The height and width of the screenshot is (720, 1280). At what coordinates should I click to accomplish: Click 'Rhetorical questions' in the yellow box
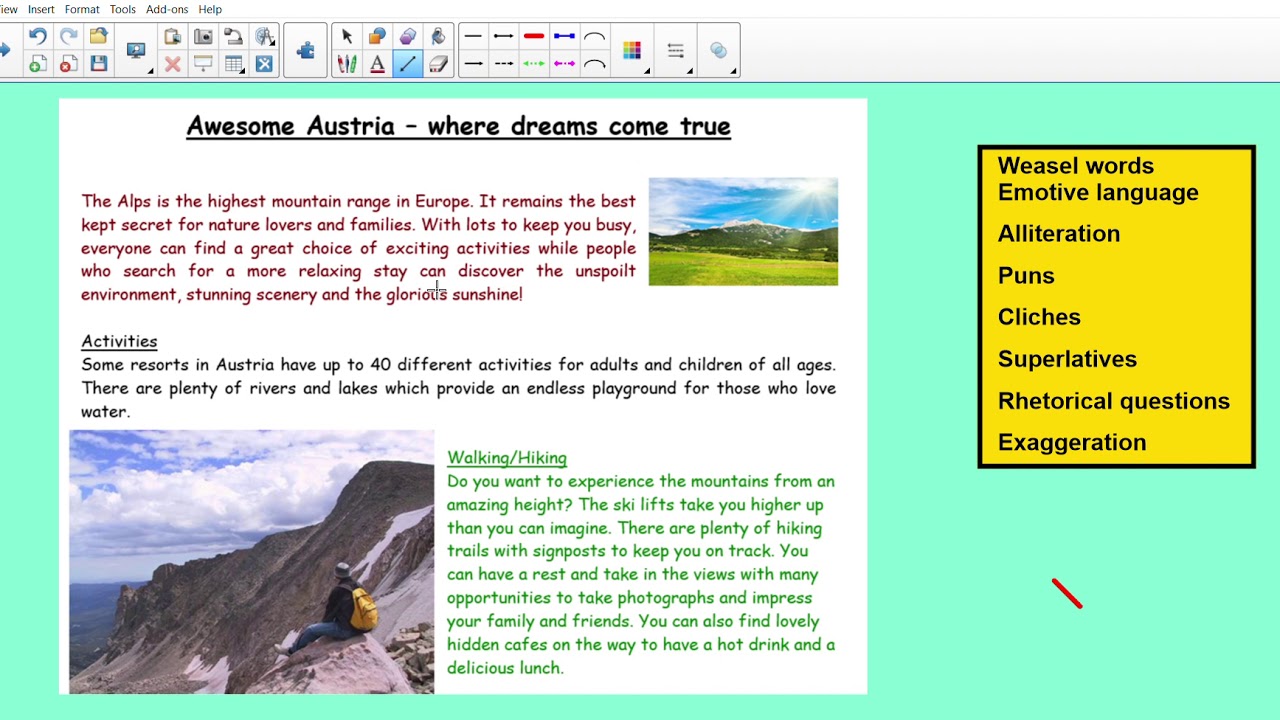tap(1114, 401)
